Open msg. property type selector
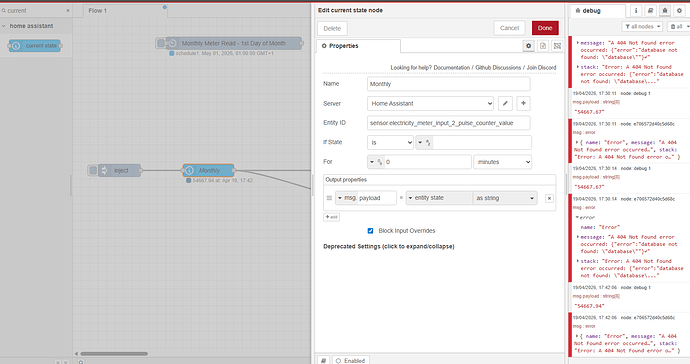Screen dimensions: 690x364 point(347,198)
